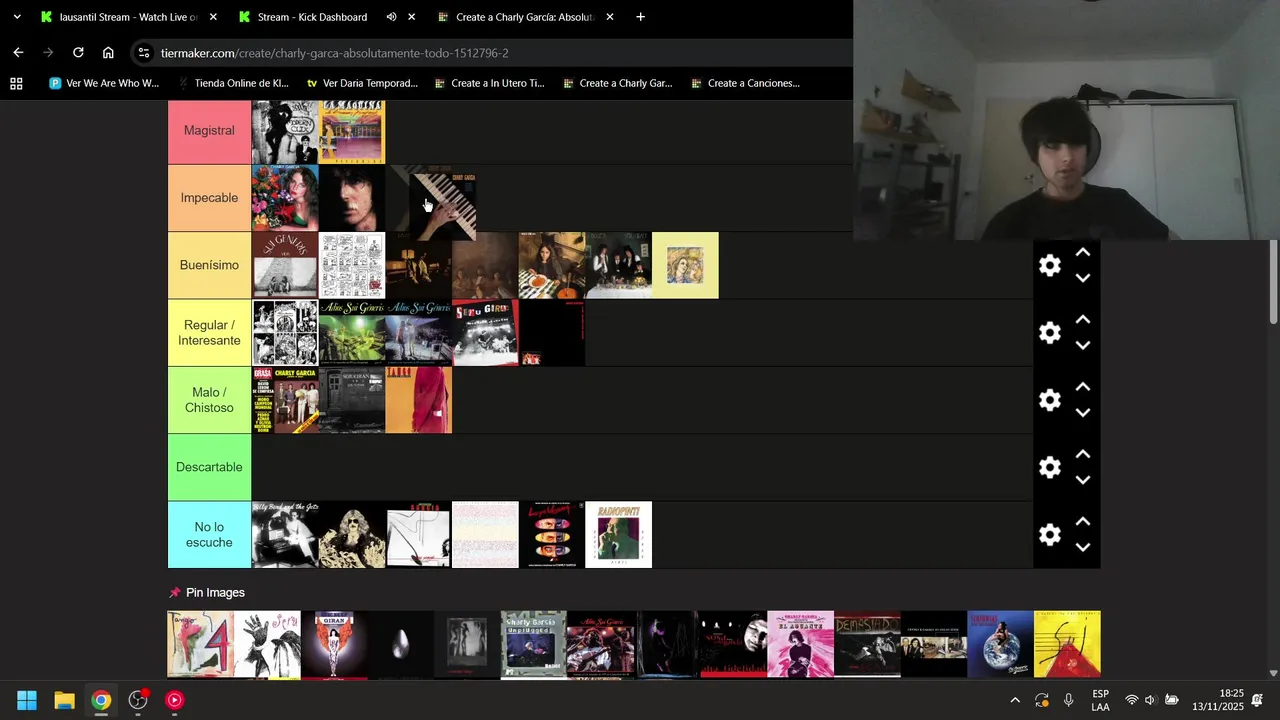Click the Regular / Interesante tier label
1280x720 pixels.
coord(209,333)
